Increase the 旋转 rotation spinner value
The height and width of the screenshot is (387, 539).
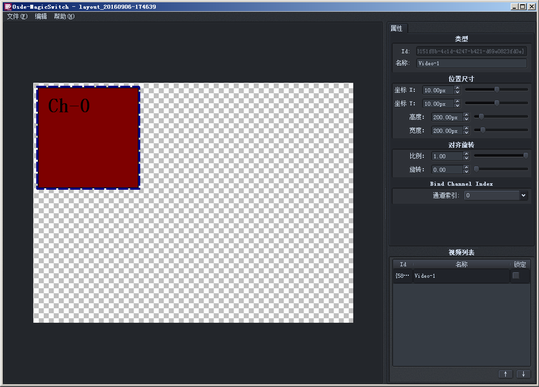tap(466, 167)
